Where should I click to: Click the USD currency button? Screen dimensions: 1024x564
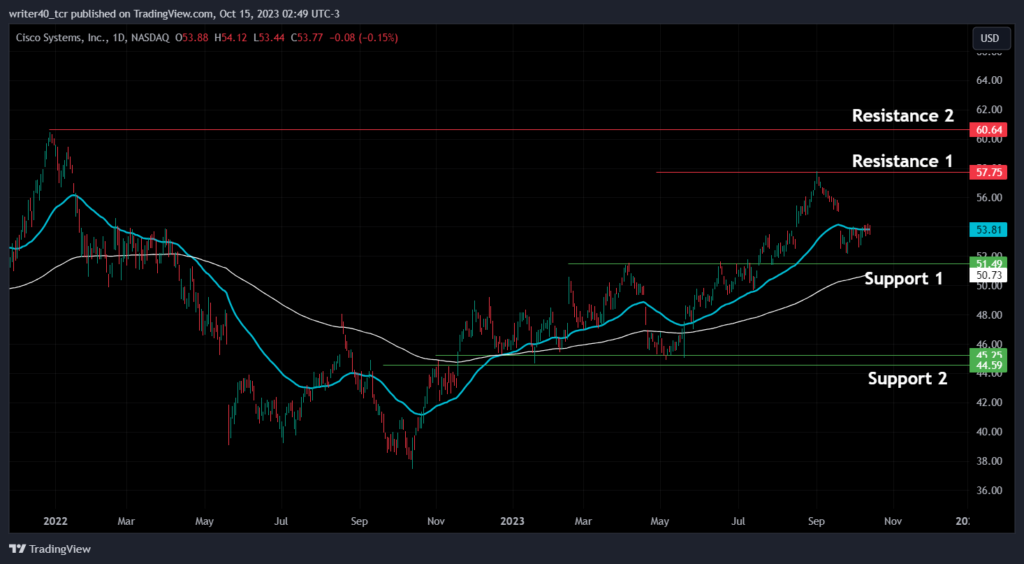click(x=989, y=38)
